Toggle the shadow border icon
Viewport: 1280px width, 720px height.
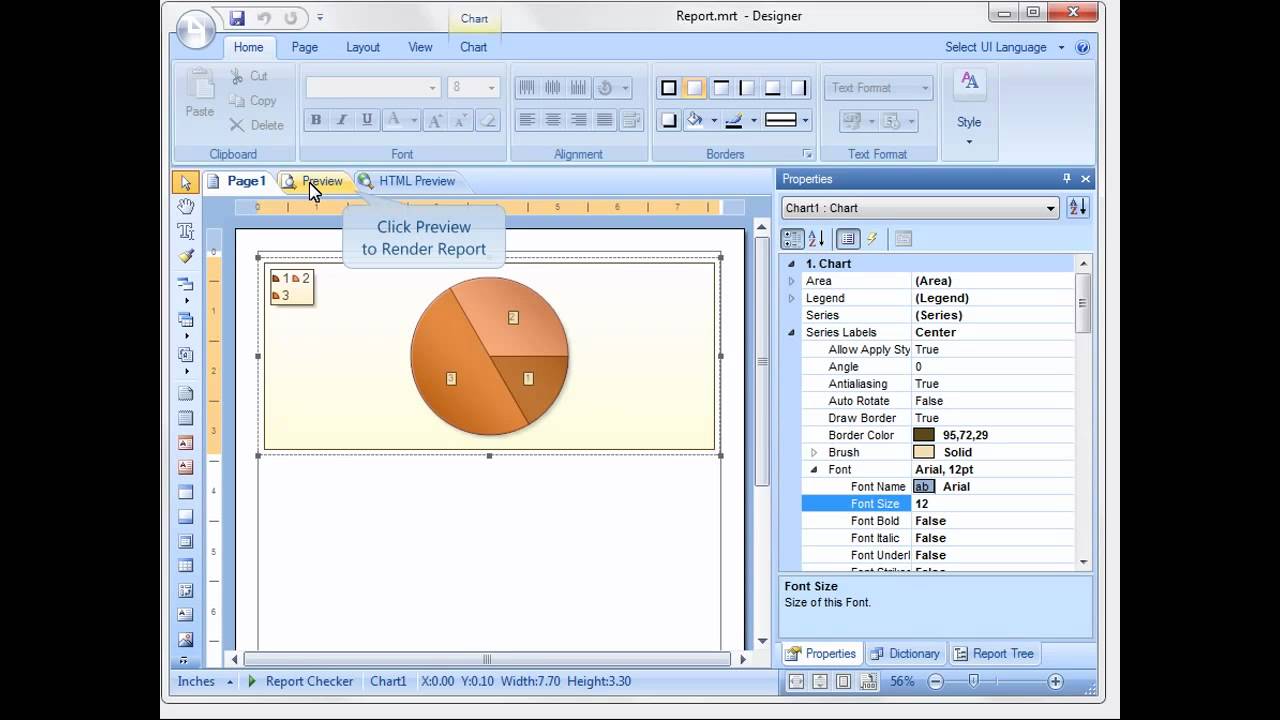pos(669,120)
